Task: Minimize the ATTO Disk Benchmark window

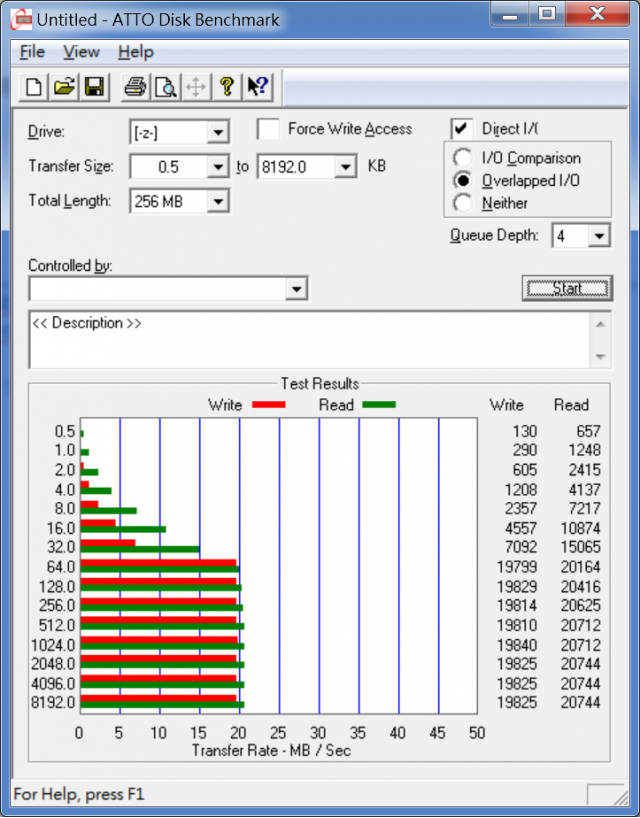Action: click(510, 14)
